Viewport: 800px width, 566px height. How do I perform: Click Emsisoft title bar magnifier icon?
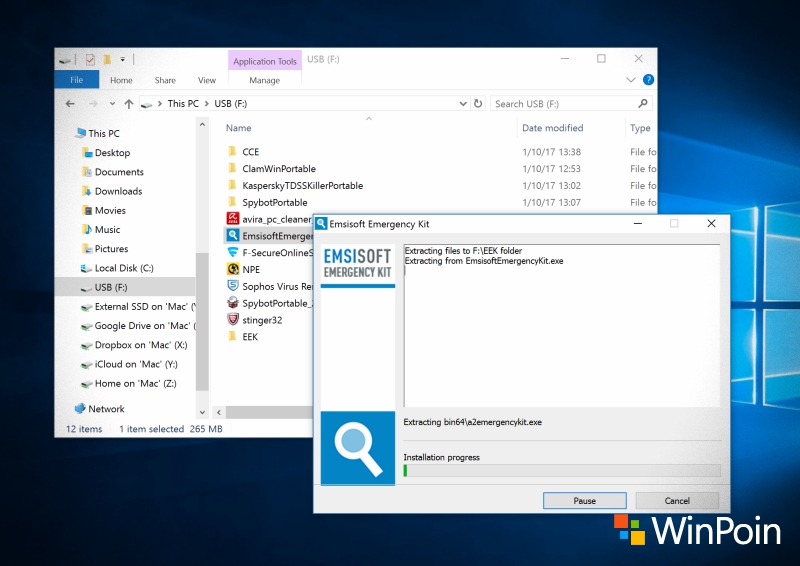[321, 224]
